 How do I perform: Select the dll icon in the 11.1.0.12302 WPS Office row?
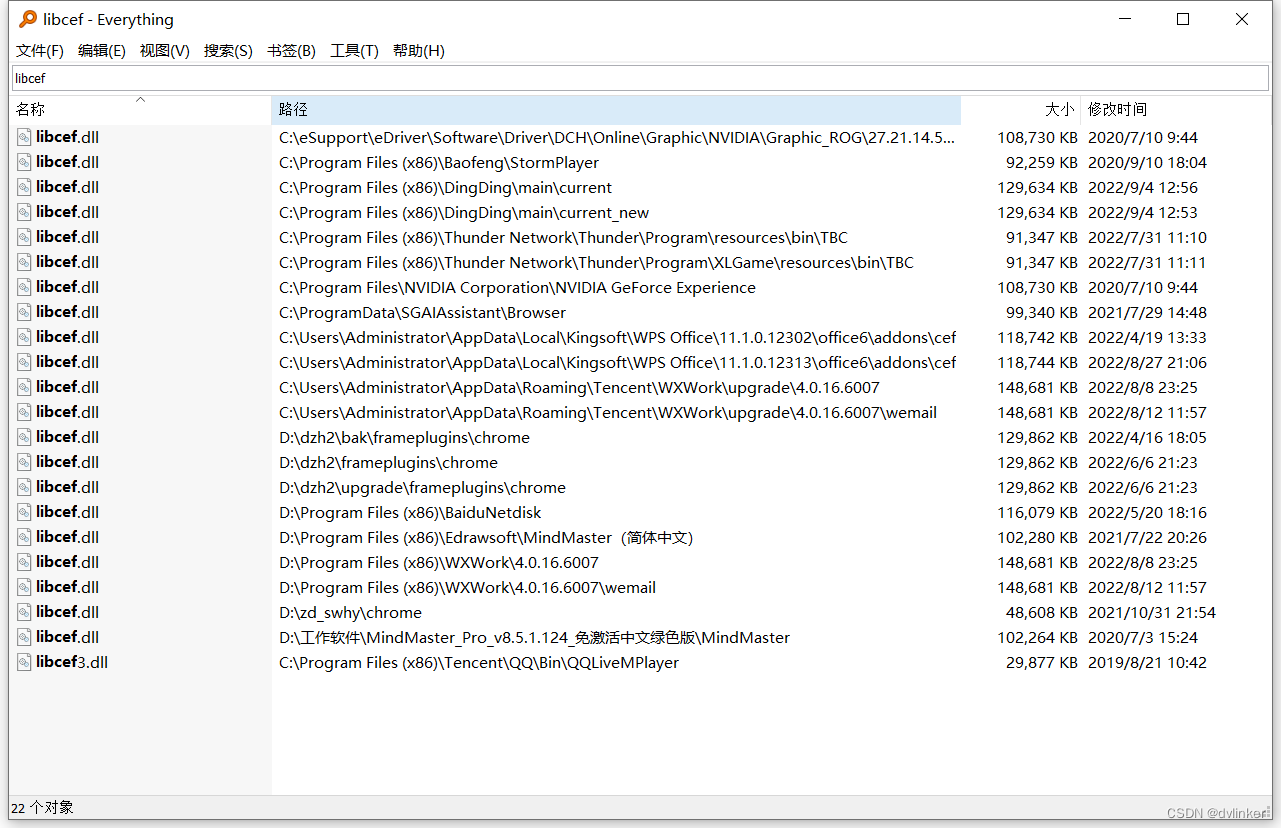pyautogui.click(x=24, y=337)
